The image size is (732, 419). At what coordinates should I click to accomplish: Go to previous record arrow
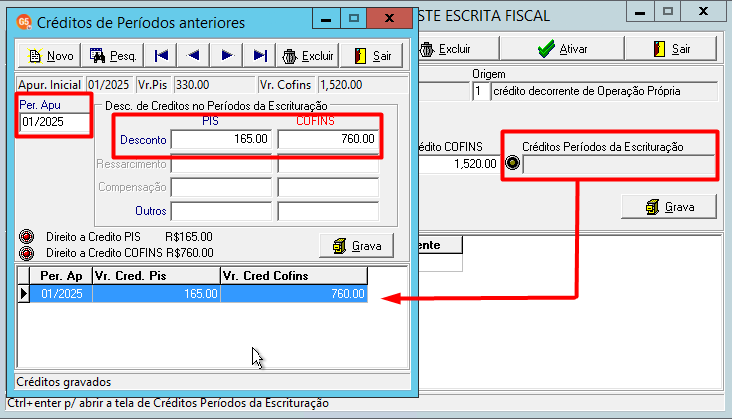[x=193, y=56]
